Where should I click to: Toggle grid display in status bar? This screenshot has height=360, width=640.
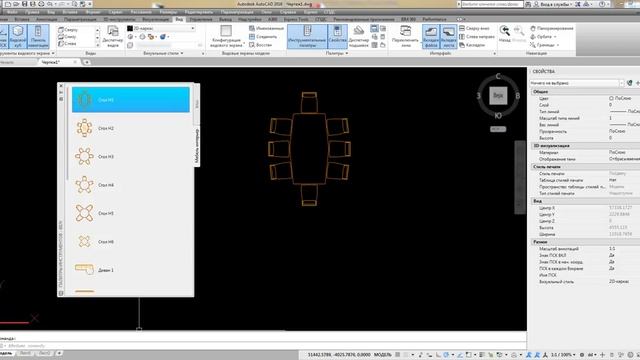398,355
